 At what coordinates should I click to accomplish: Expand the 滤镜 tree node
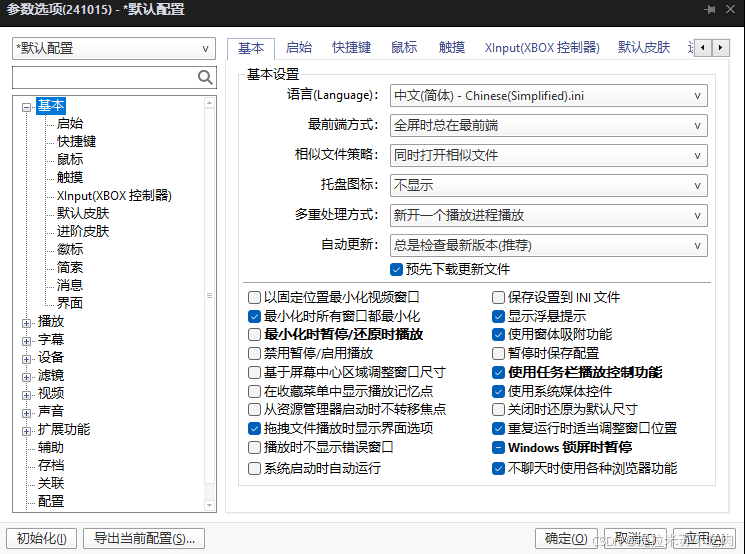(x=27, y=377)
